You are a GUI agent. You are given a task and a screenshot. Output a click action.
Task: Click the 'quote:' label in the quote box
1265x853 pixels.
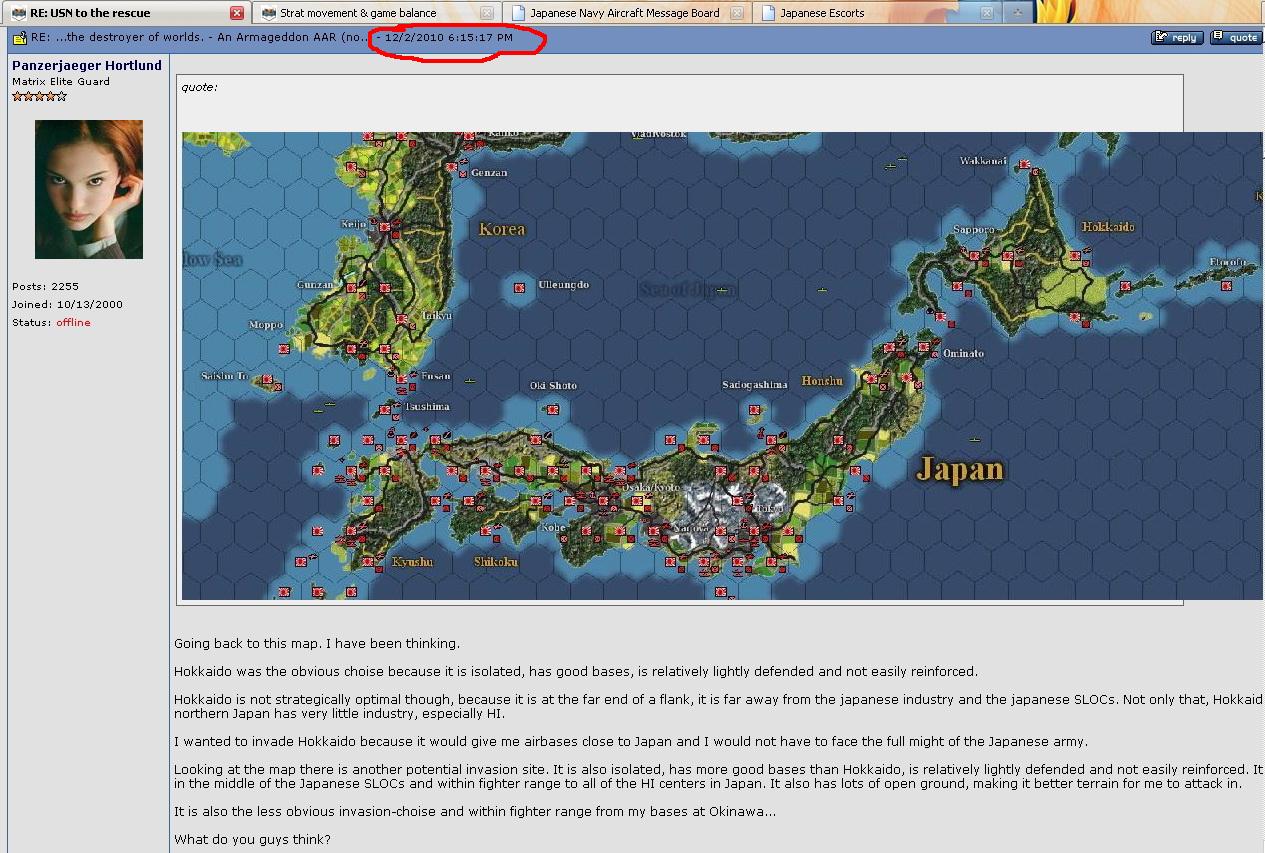(x=200, y=87)
